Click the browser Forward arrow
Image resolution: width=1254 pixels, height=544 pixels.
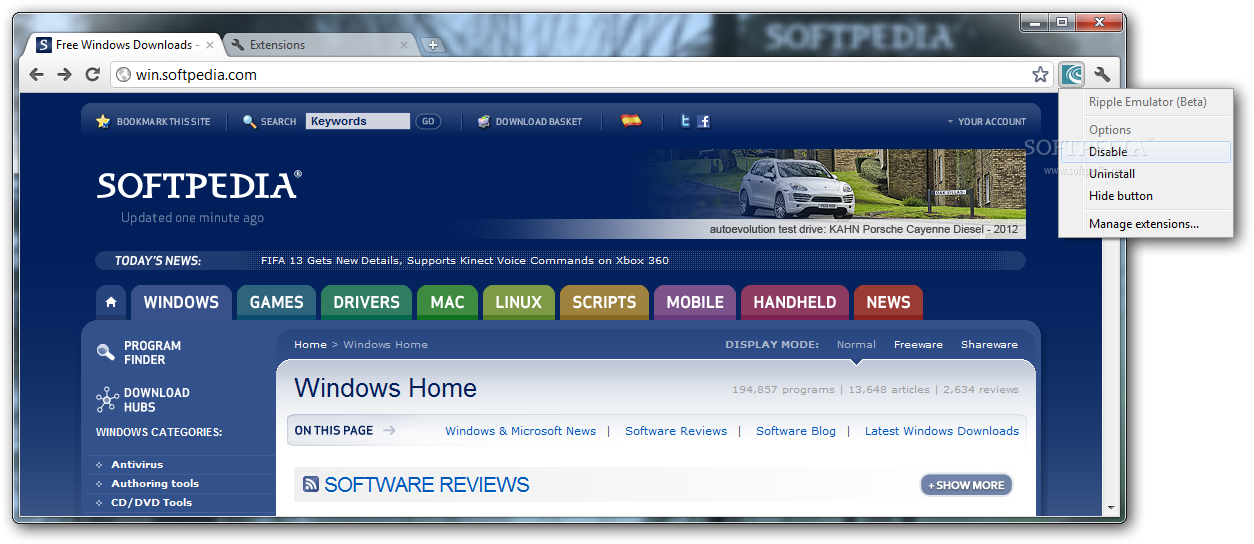click(64, 74)
